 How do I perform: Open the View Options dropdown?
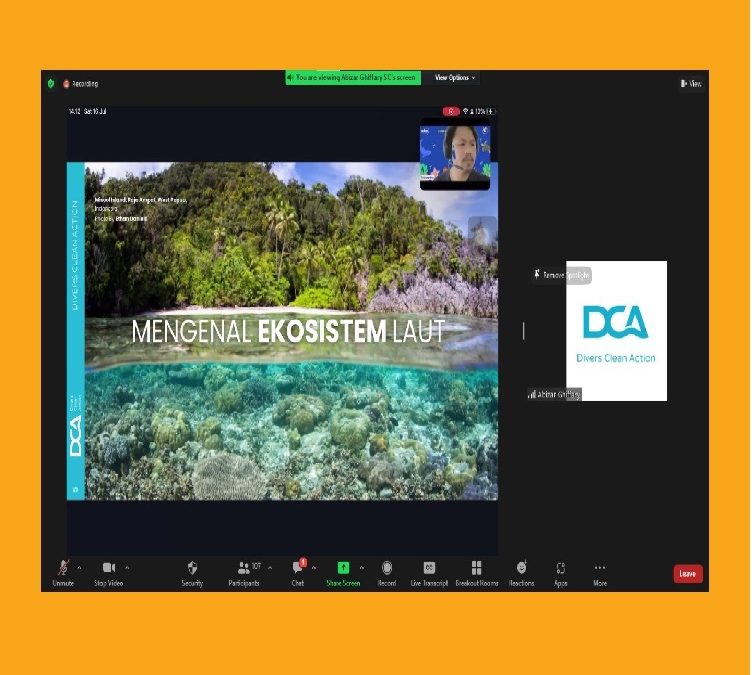455,78
